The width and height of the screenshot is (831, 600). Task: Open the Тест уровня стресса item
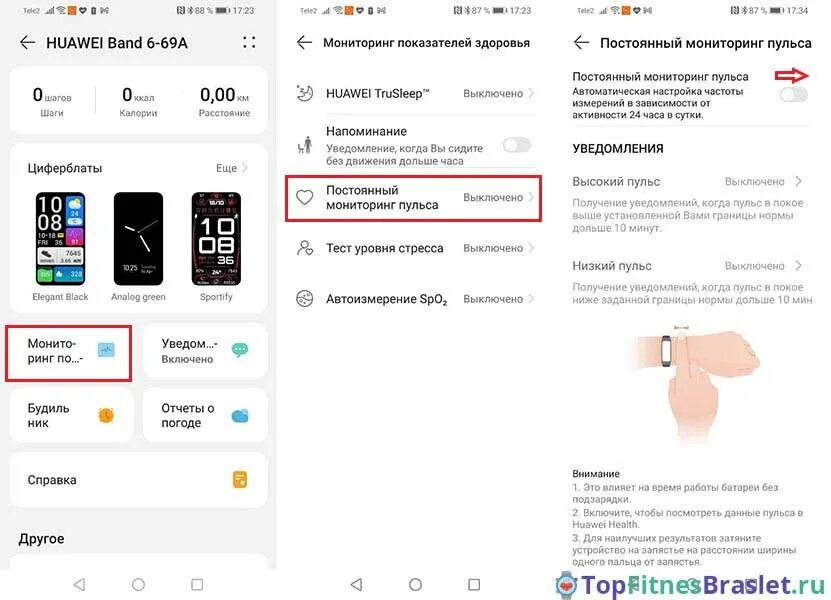[414, 248]
